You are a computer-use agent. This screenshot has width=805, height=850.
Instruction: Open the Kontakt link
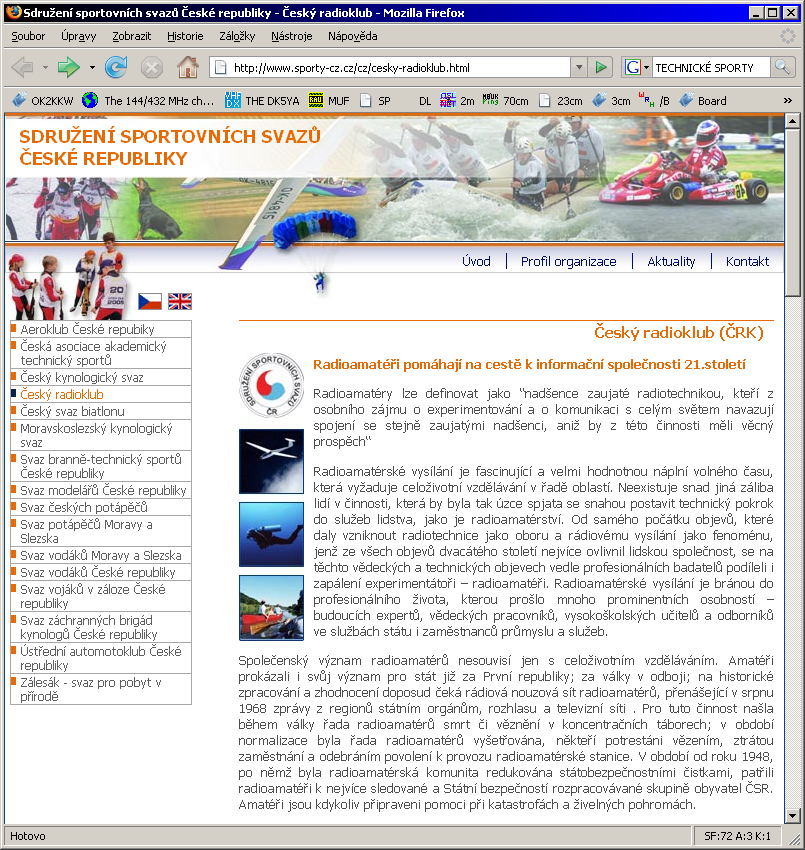(x=747, y=261)
